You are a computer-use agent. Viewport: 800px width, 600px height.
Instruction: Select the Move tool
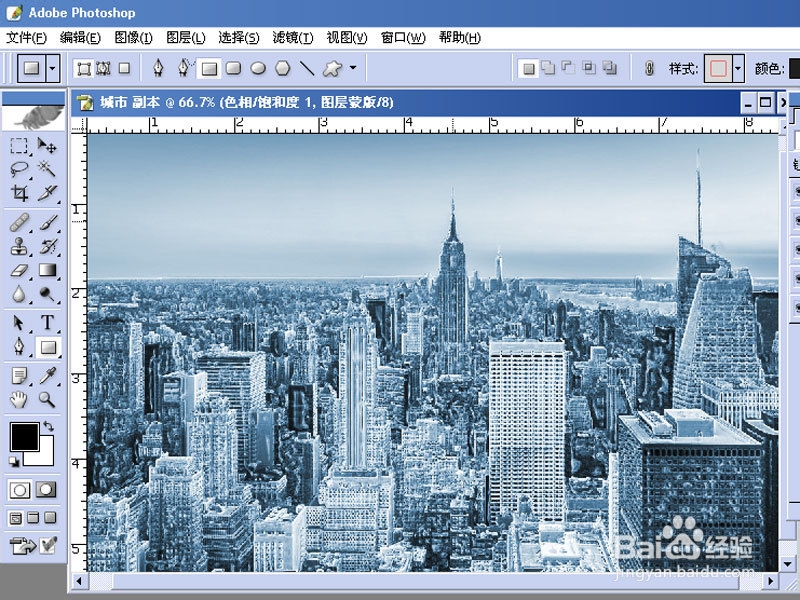(47, 146)
